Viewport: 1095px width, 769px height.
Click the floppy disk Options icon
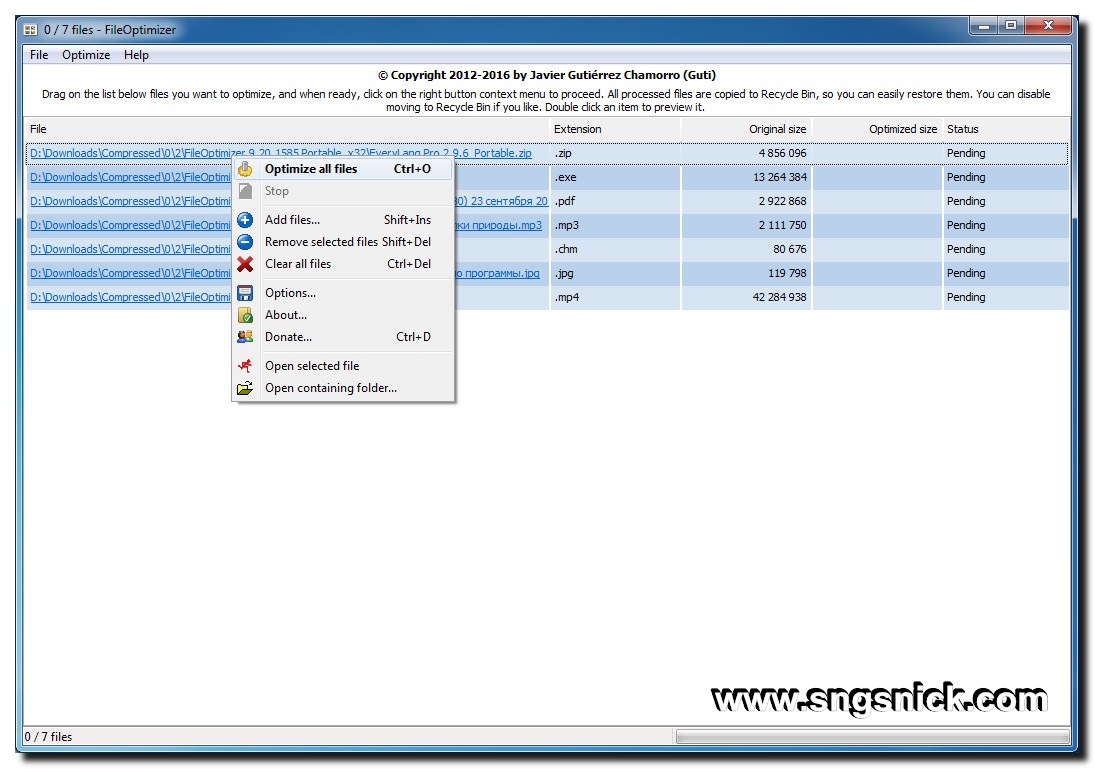(x=245, y=293)
